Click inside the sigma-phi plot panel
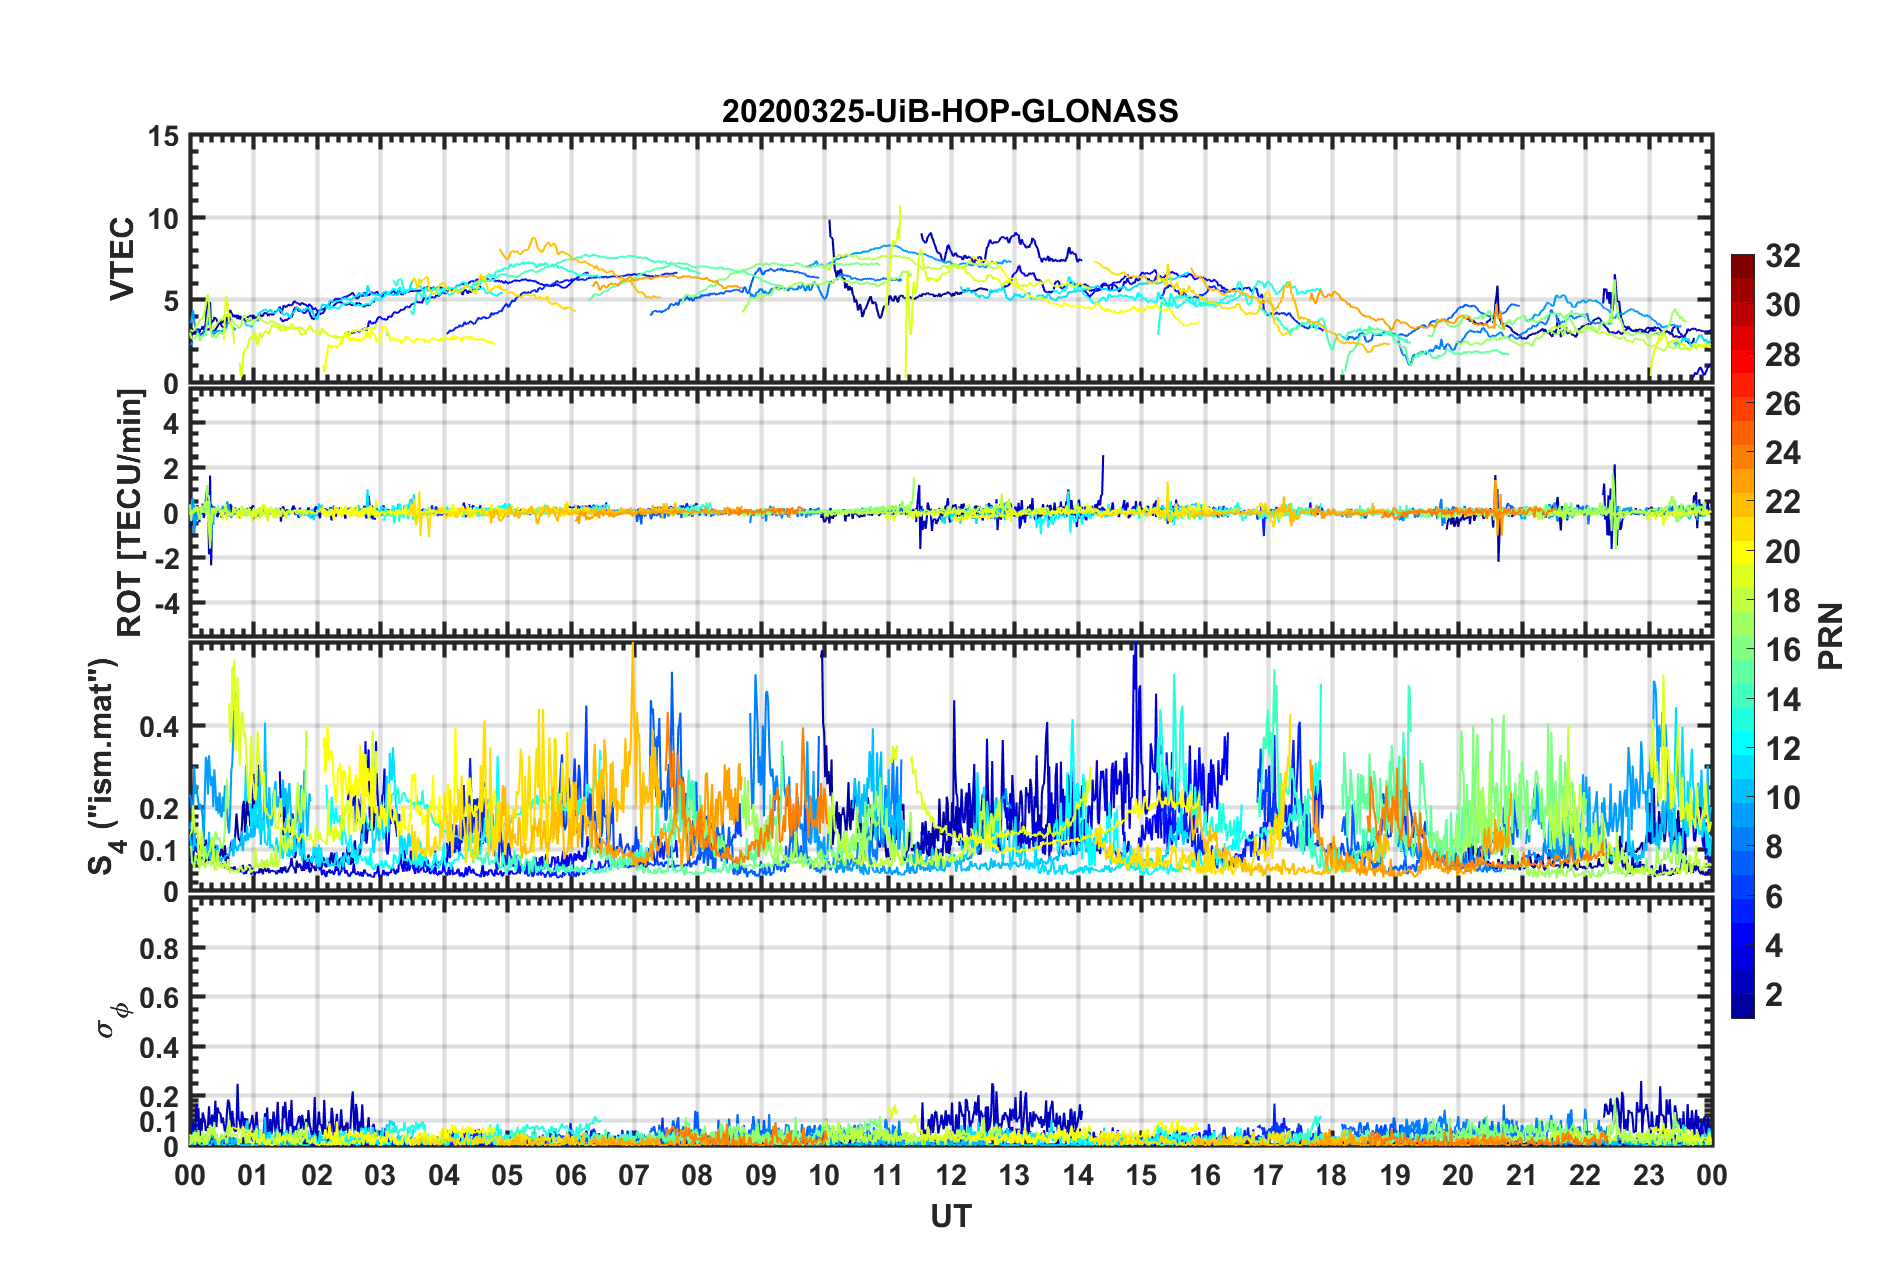 click(x=951, y=1021)
